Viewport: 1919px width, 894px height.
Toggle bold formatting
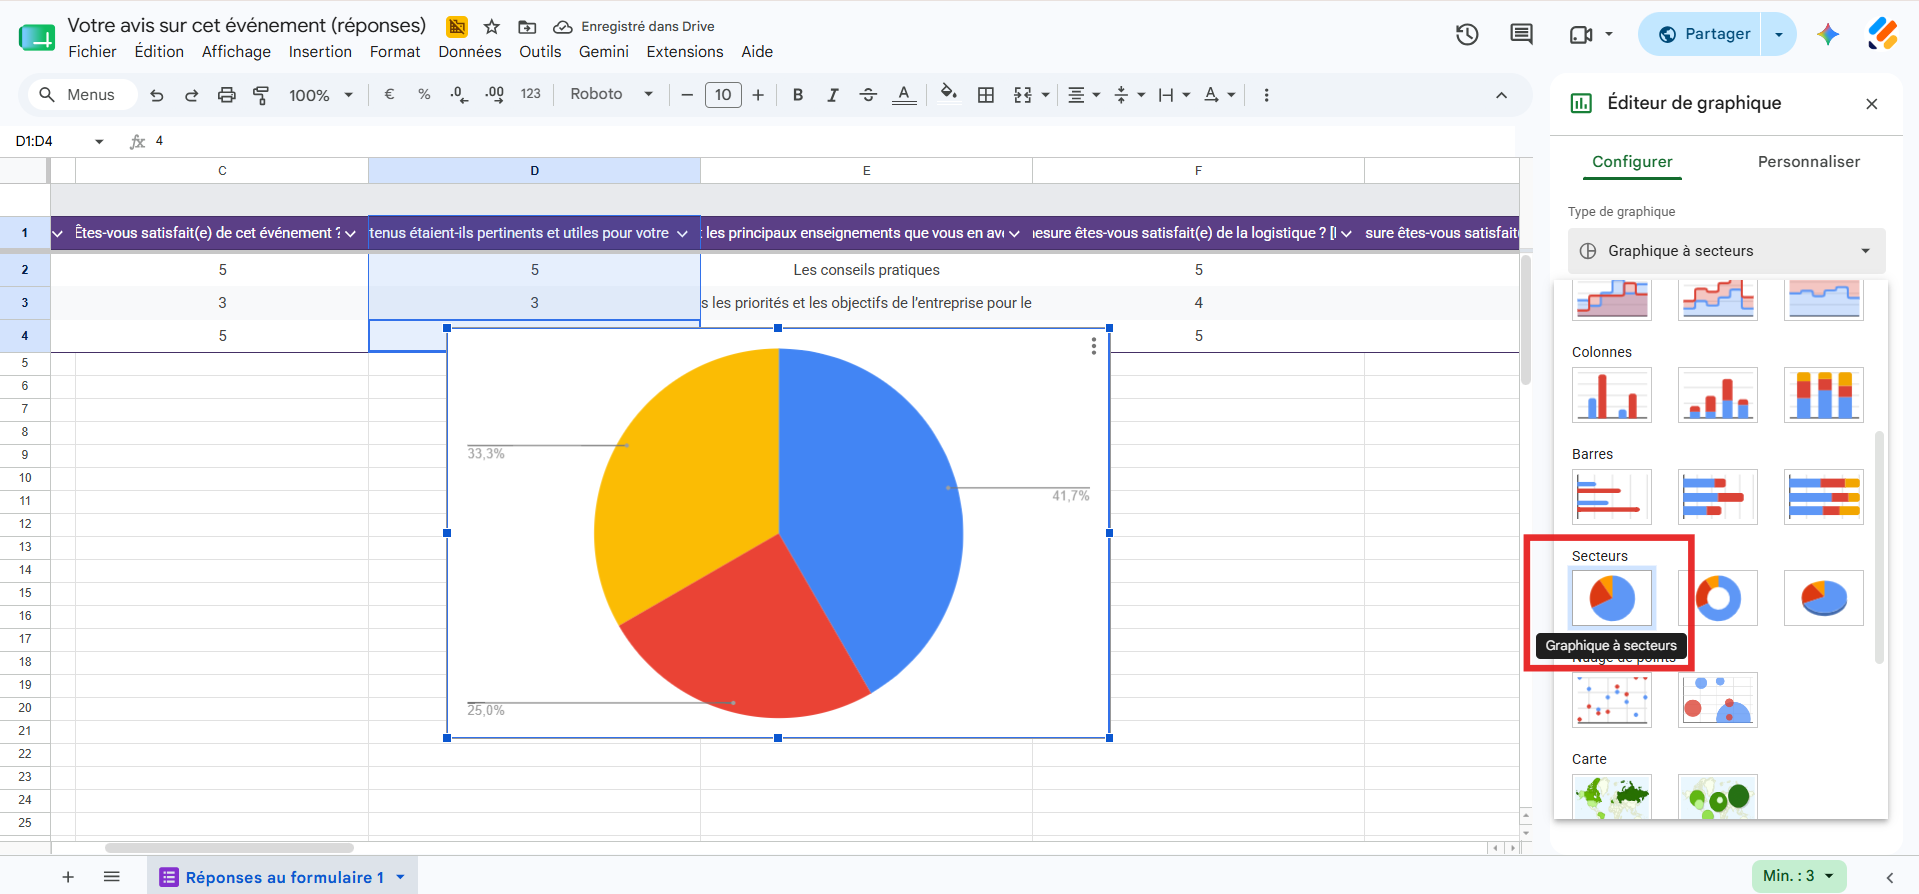click(x=798, y=95)
